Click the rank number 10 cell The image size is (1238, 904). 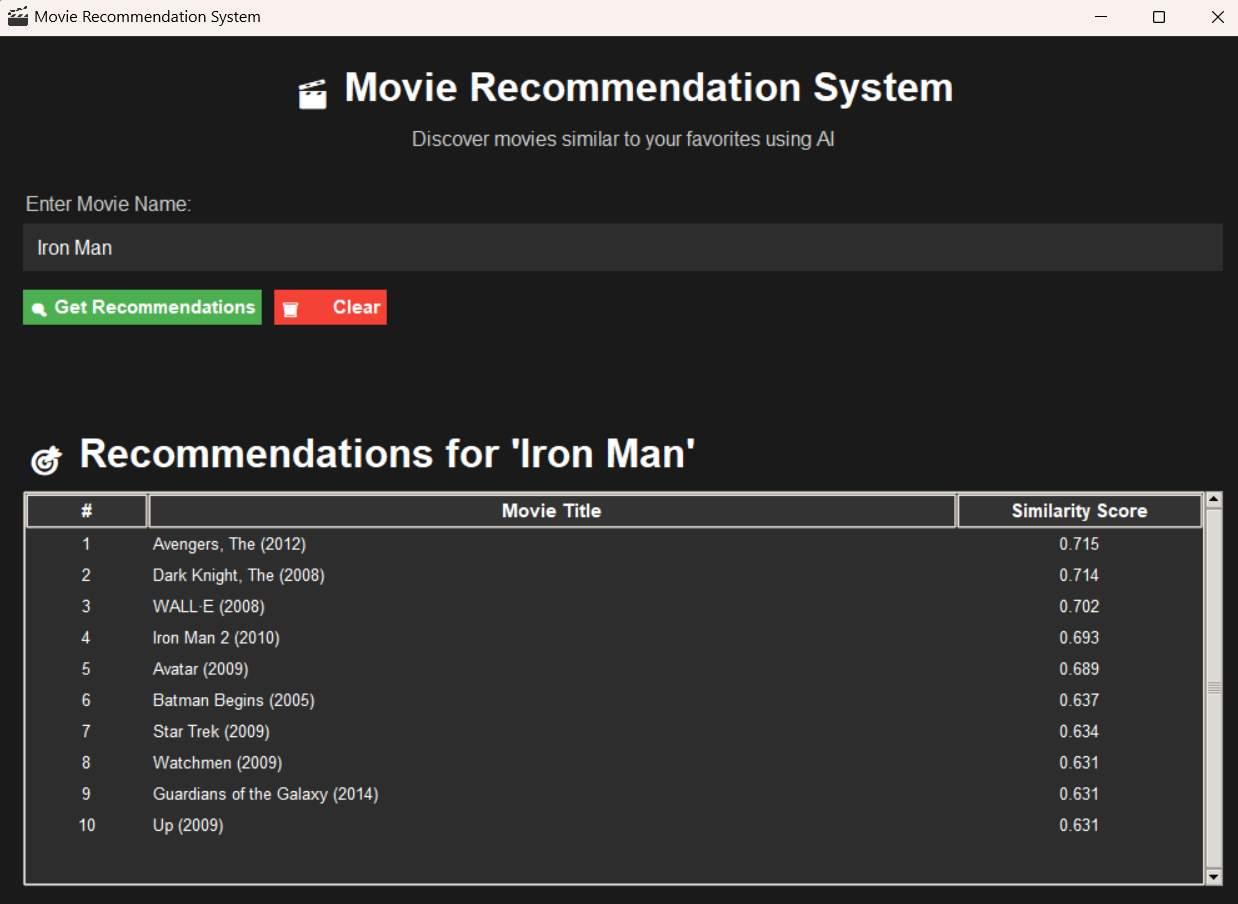(87, 825)
